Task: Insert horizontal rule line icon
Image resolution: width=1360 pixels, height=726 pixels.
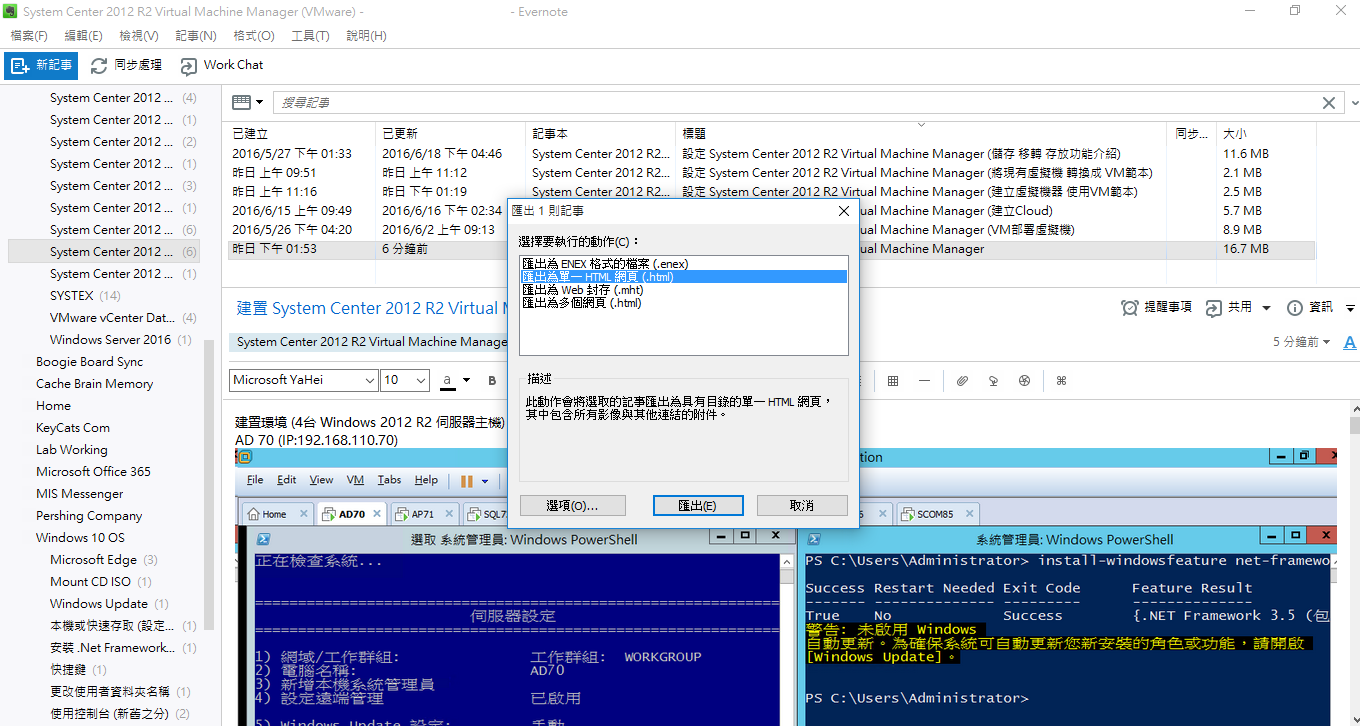Action: click(924, 381)
